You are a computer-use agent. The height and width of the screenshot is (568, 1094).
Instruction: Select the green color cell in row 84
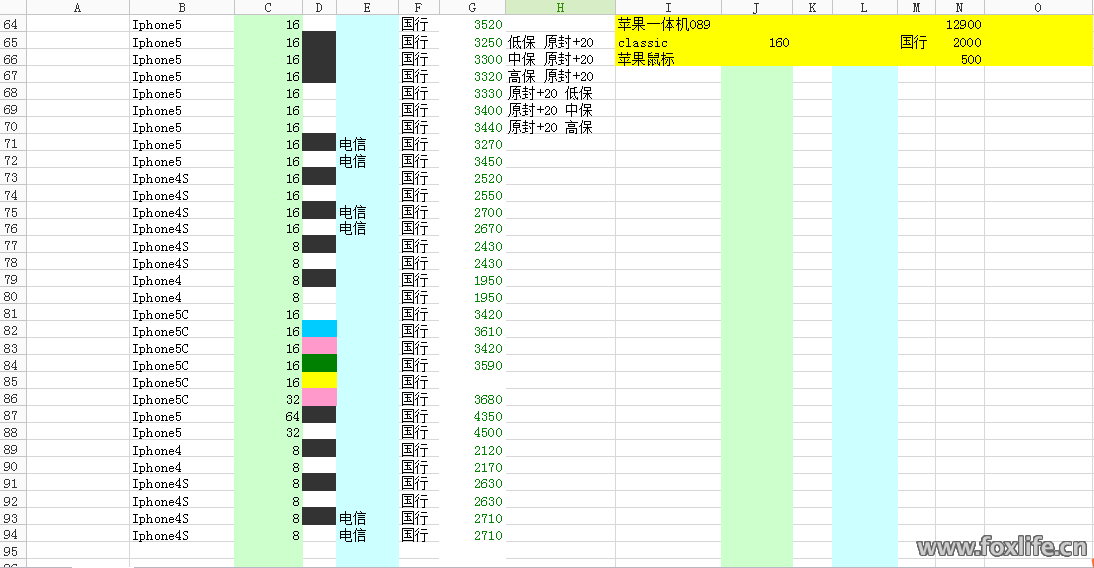[319, 363]
